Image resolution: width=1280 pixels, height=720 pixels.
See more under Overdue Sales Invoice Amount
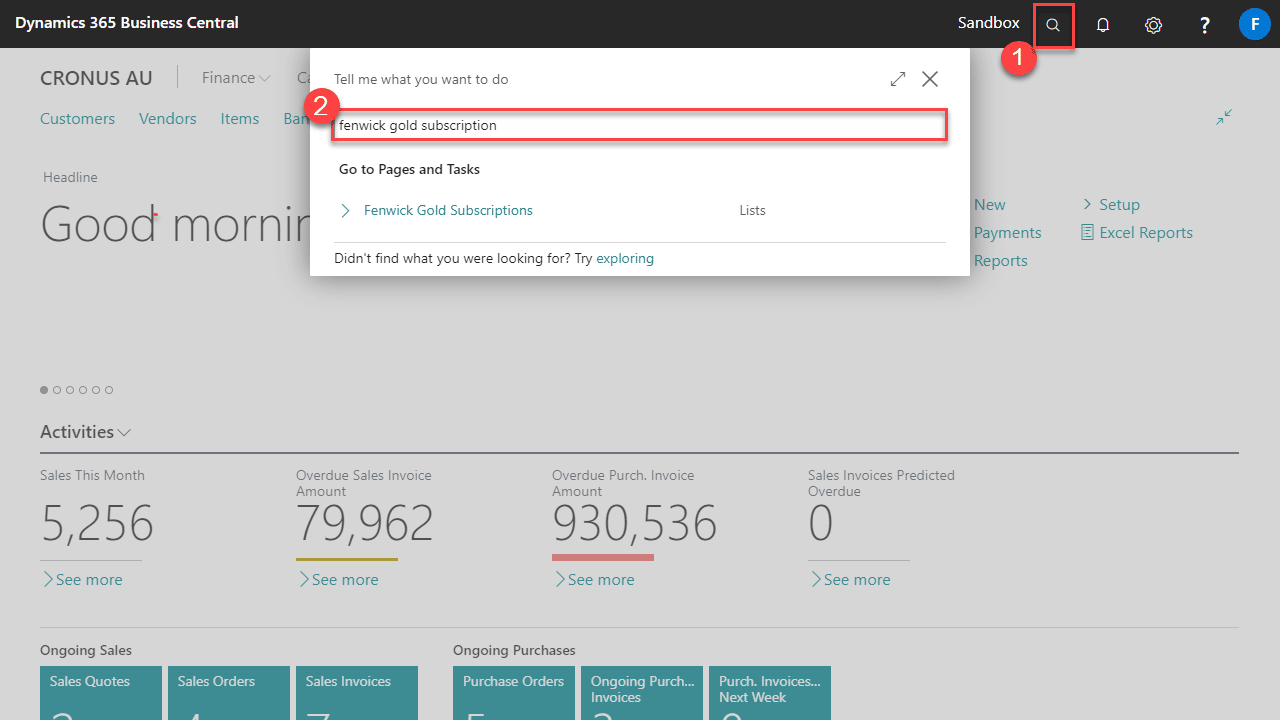point(338,579)
